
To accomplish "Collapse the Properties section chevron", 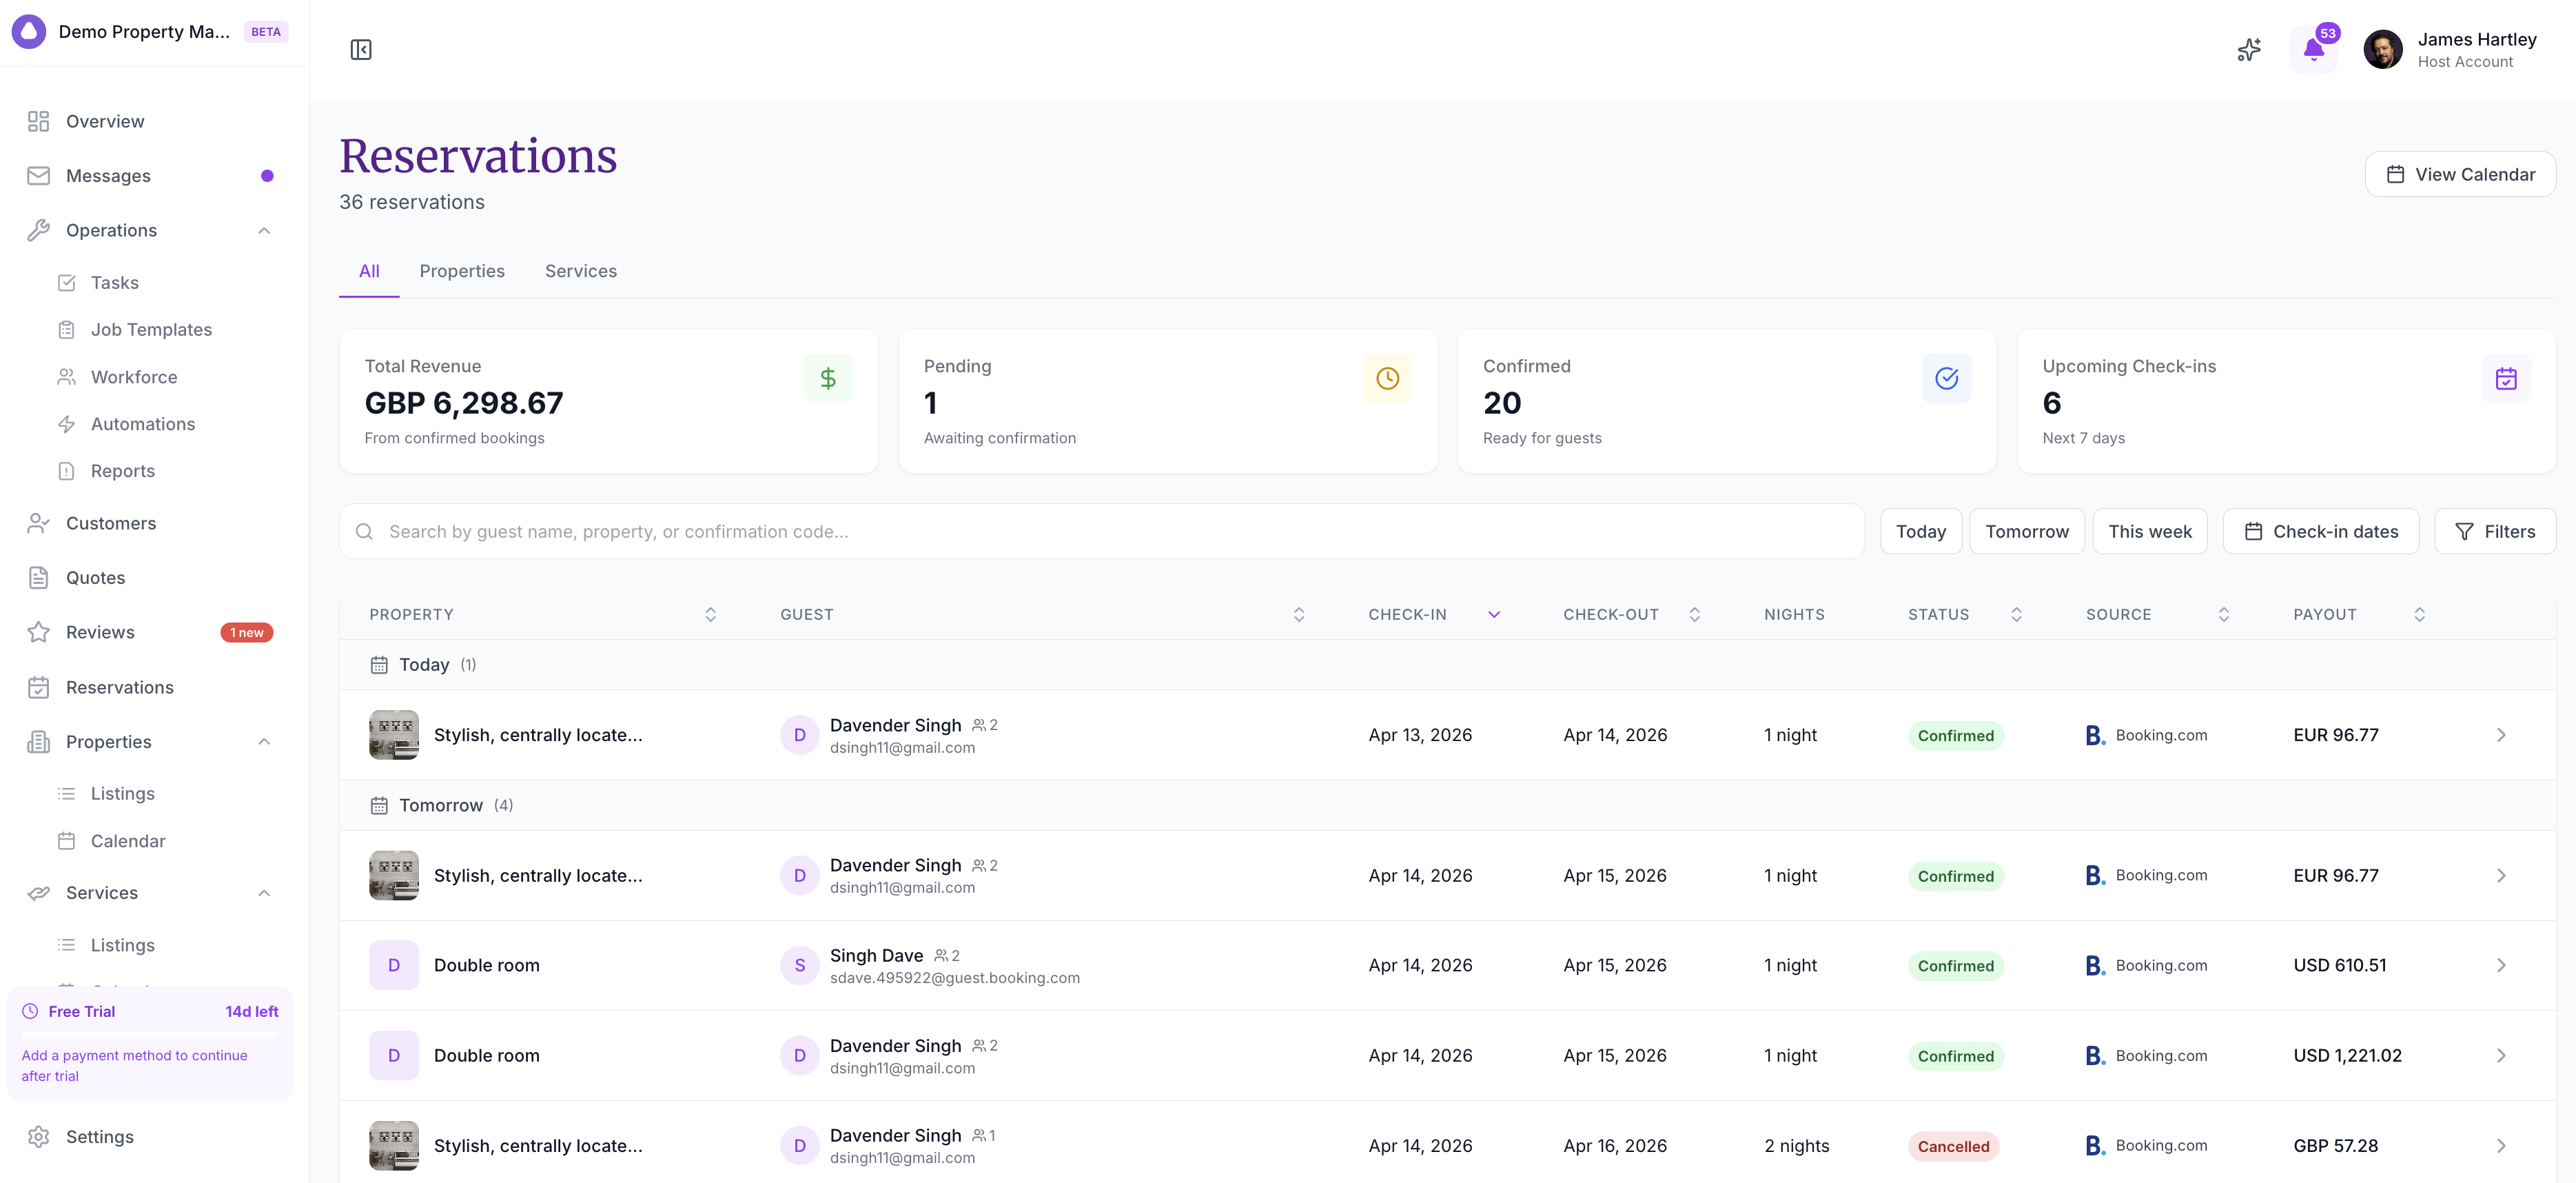I will pyautogui.click(x=264, y=742).
